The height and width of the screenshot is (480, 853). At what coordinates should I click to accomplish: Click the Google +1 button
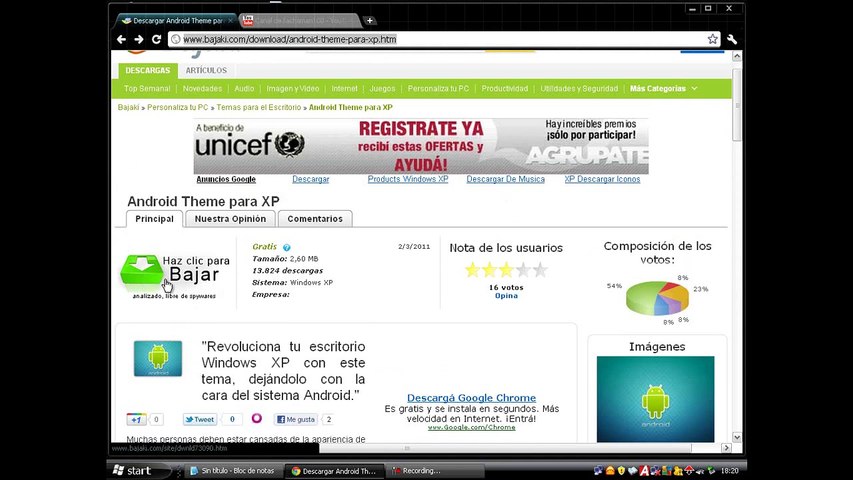[136, 419]
